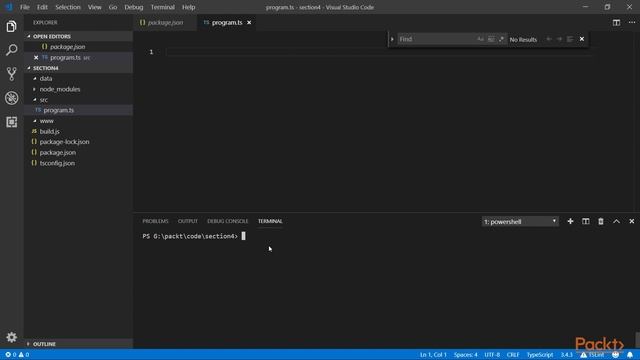Close the terminal panel

click(631, 221)
